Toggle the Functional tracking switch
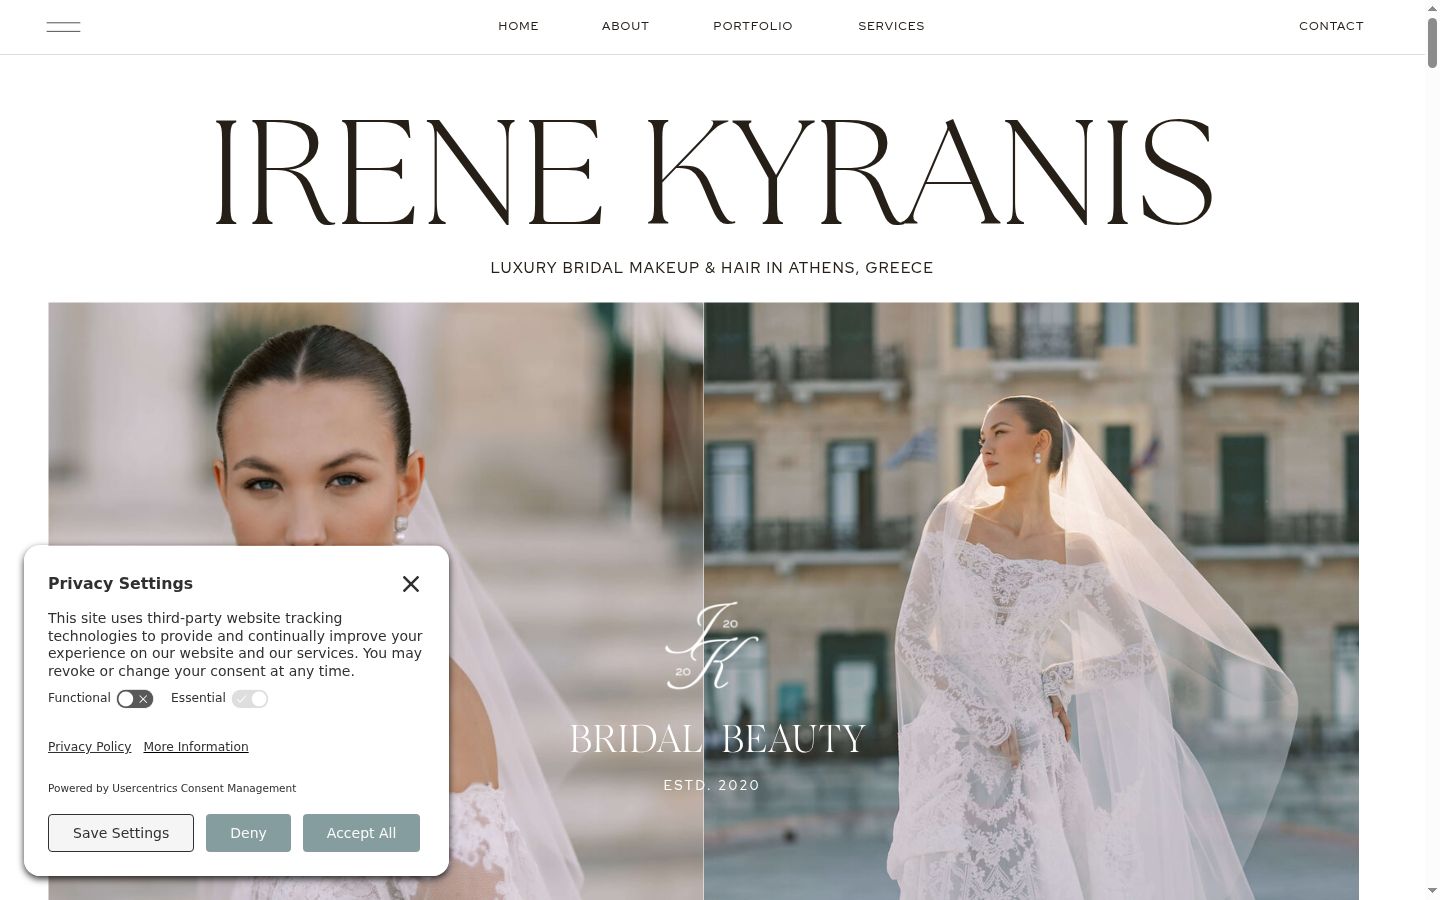1440x900 pixels. click(x=135, y=699)
